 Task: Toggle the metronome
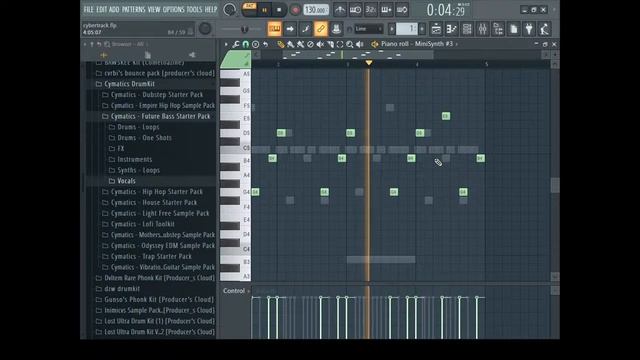pos(340,10)
